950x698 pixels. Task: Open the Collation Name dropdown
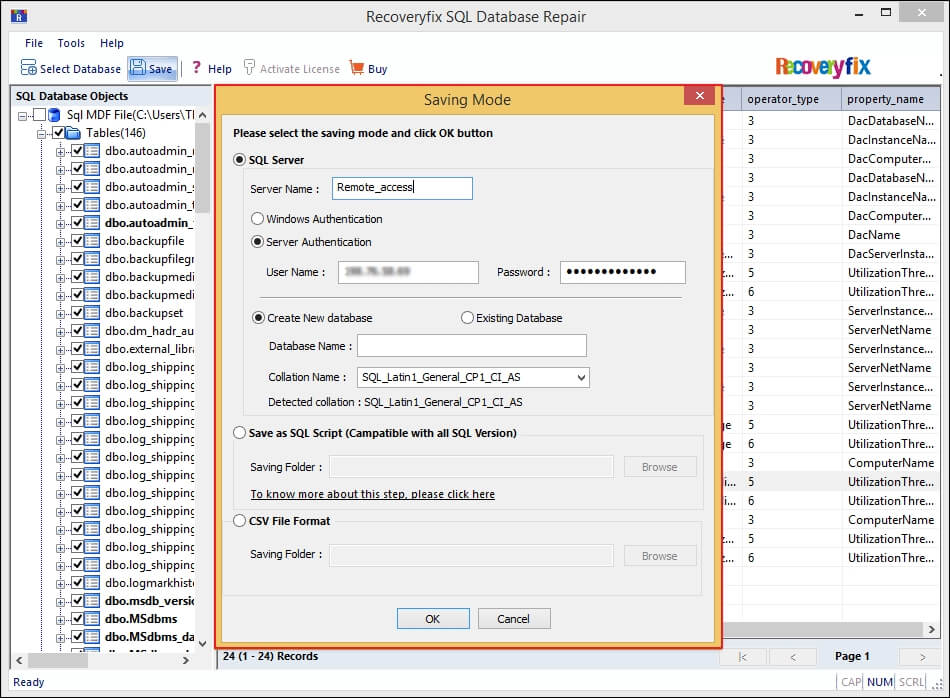pyautogui.click(x=581, y=377)
